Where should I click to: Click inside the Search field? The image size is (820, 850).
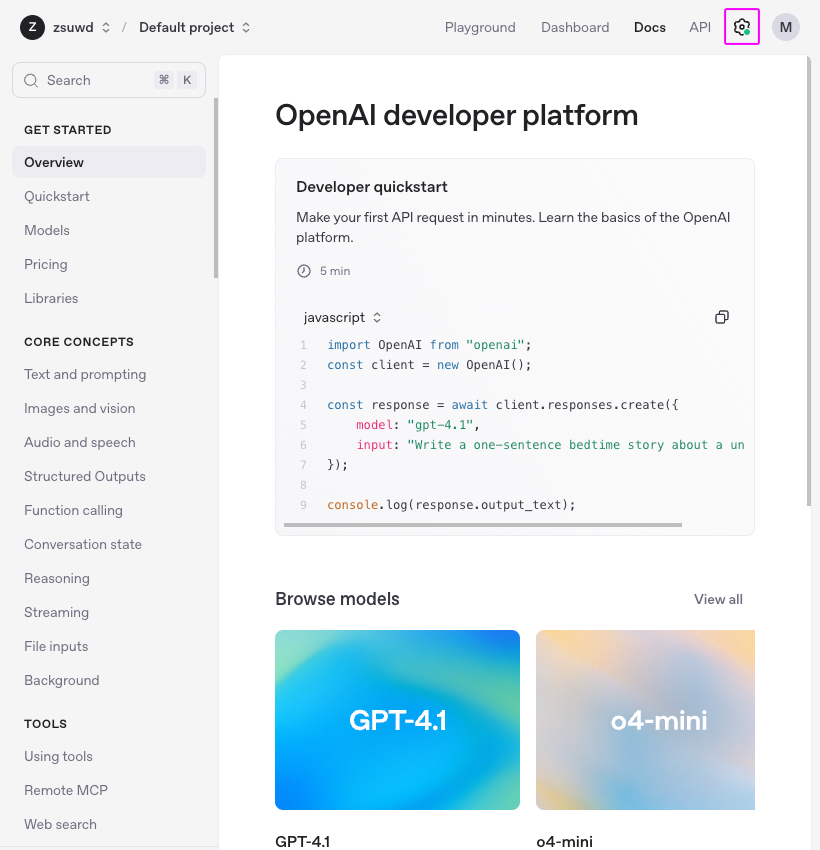click(95, 80)
